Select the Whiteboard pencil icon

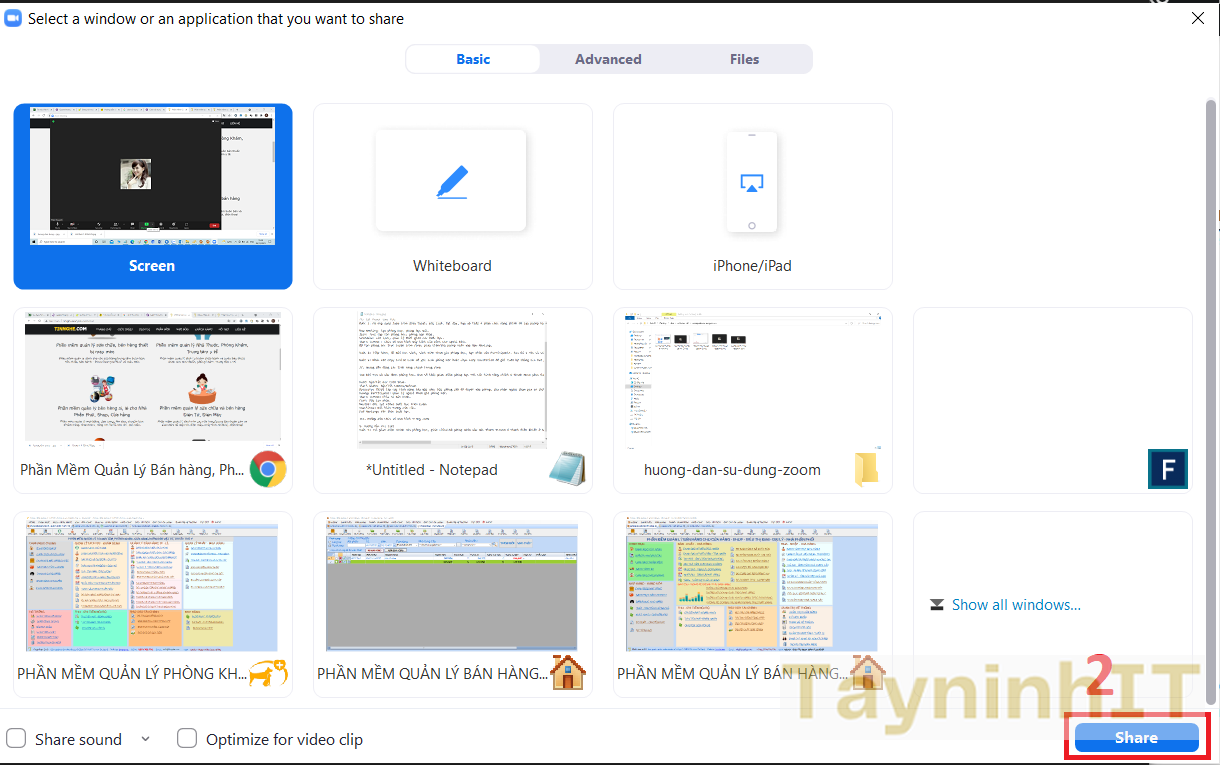point(451,182)
